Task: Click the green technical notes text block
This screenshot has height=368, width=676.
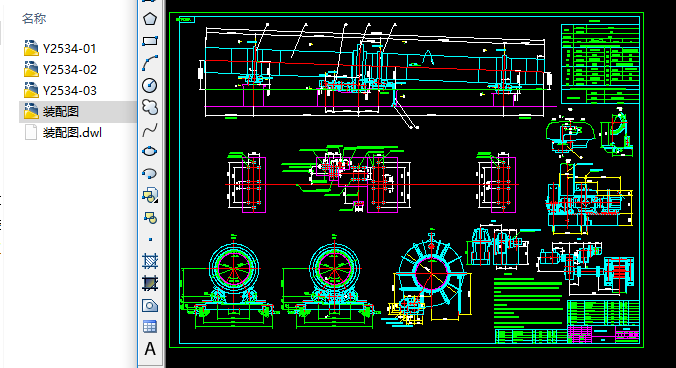Action: pyautogui.click(x=528, y=302)
